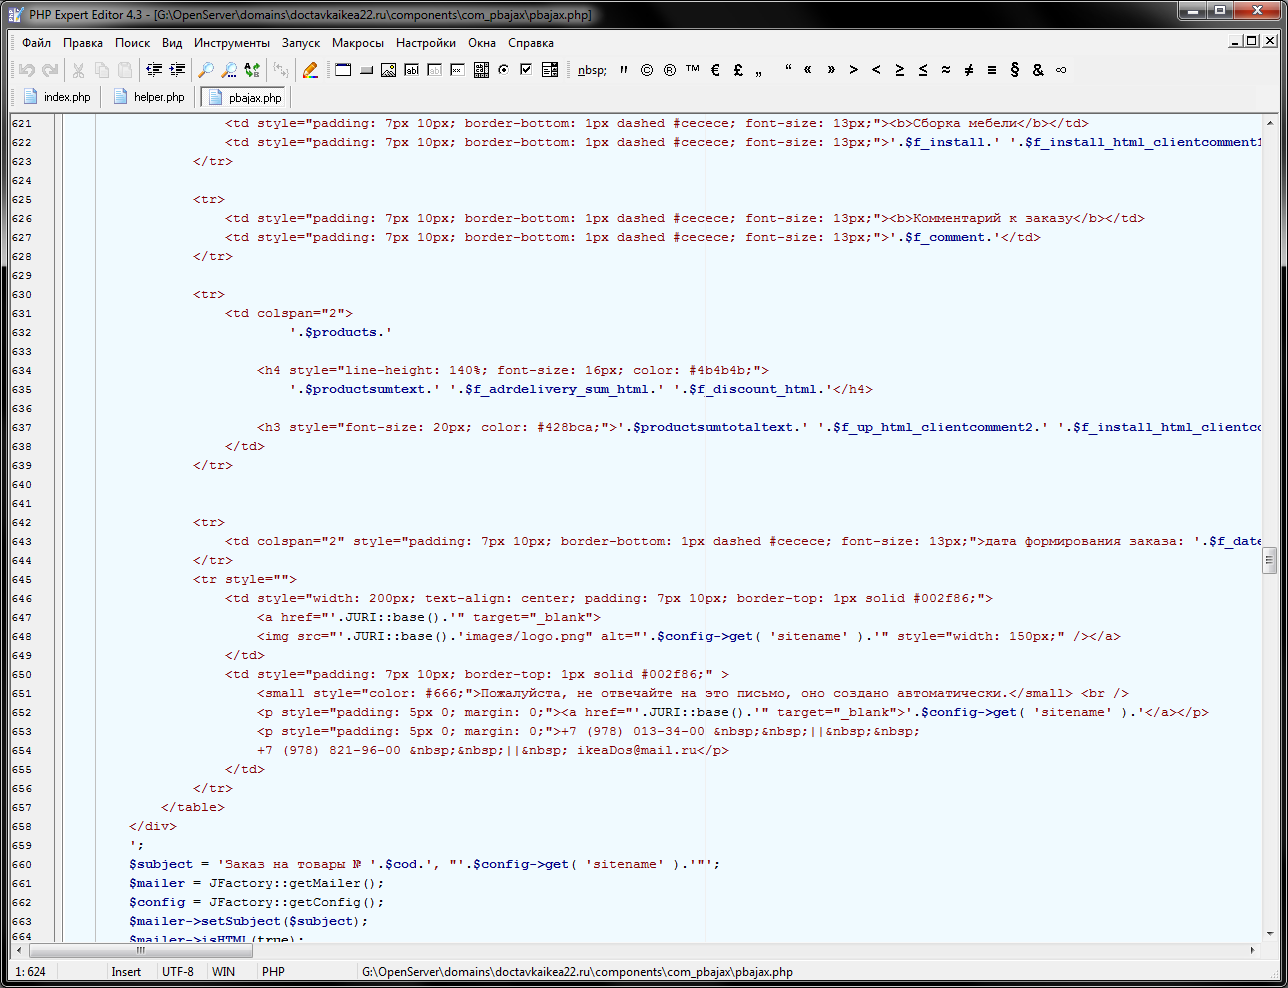Expand the Настройки menu
Screen dimensions: 1288x988
click(x=425, y=43)
